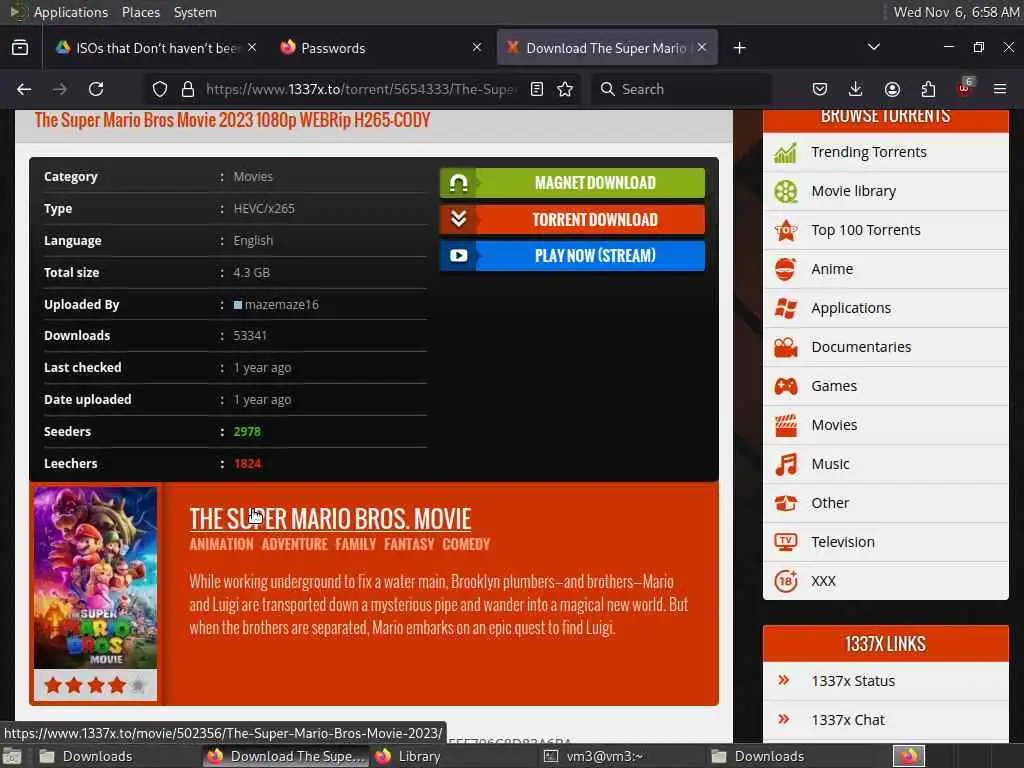Image resolution: width=1024 pixels, height=768 pixels.
Task: Close the ISOs tab
Action: [252, 47]
